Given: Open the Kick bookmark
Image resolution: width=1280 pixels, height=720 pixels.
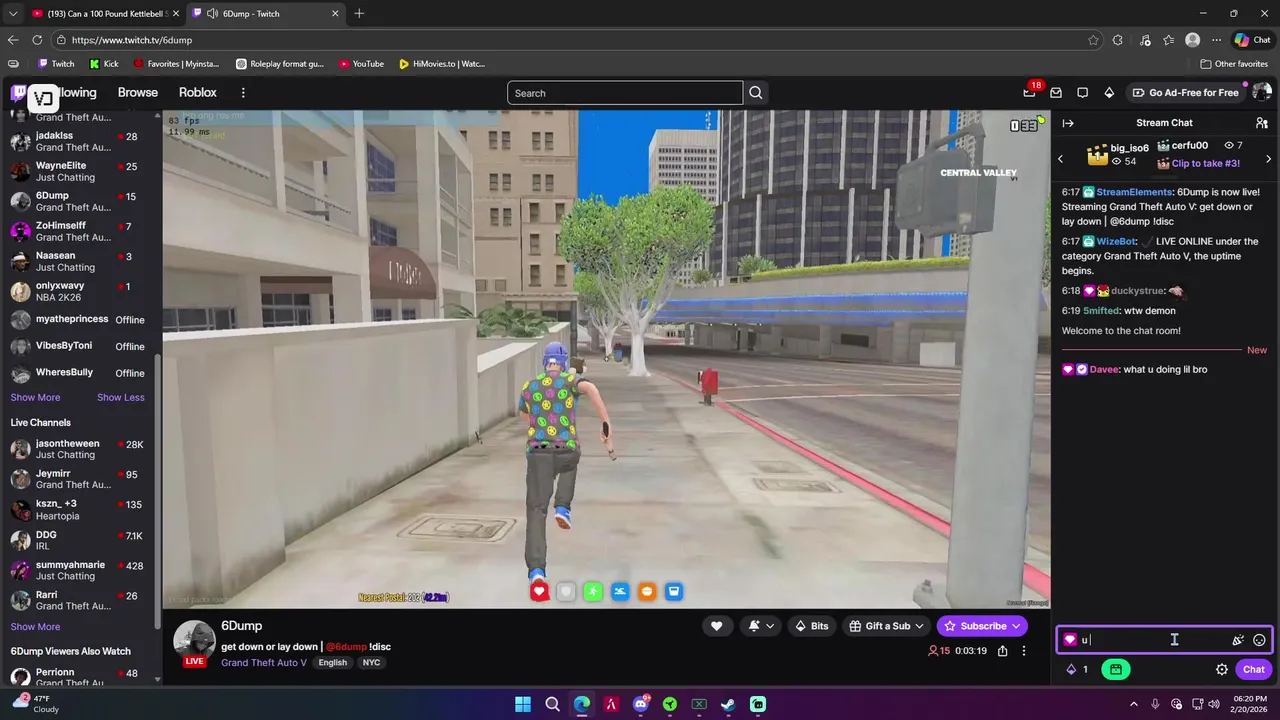Looking at the screenshot, I should point(104,64).
